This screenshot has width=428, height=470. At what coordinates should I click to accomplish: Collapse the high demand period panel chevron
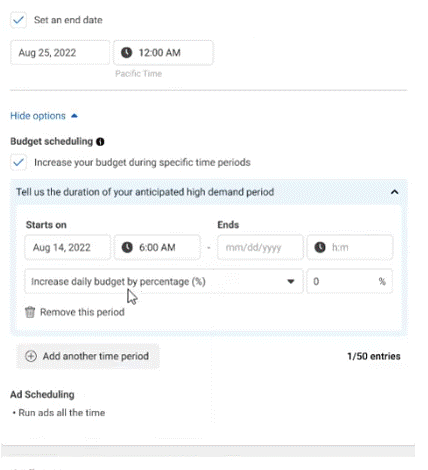394,192
